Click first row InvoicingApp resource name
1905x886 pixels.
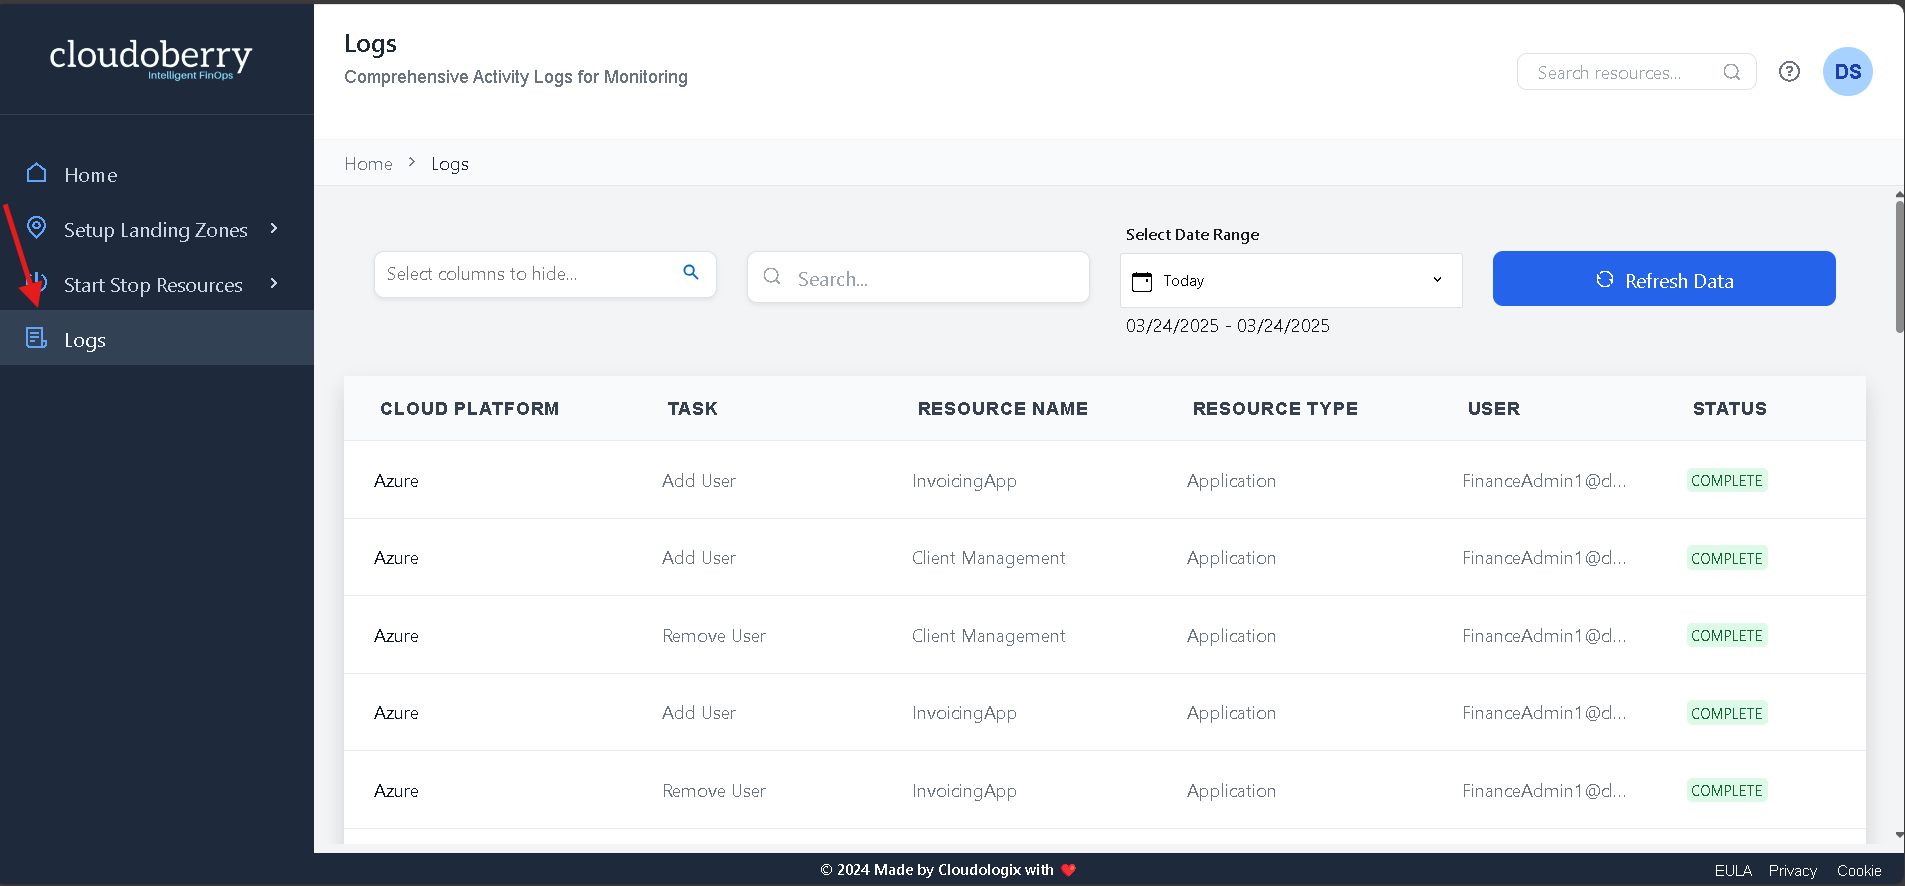tap(964, 481)
